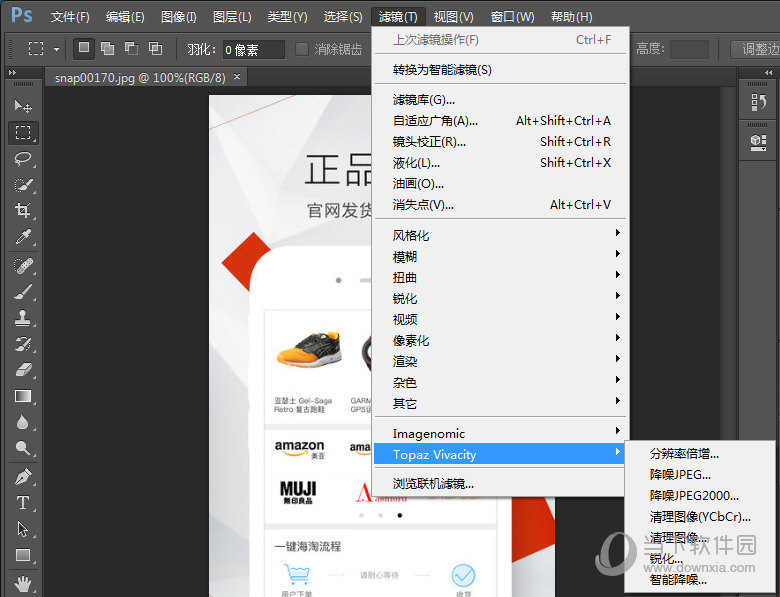Image resolution: width=780 pixels, height=597 pixels.
Task: Select 分辨率倍增... in Topaz submenu
Action: coord(700,453)
